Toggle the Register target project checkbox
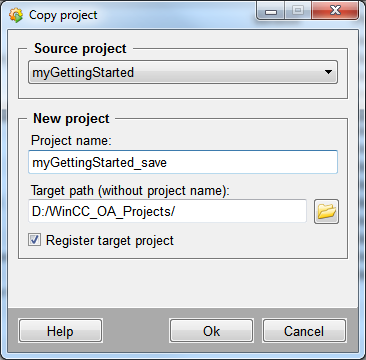 click(x=34, y=240)
